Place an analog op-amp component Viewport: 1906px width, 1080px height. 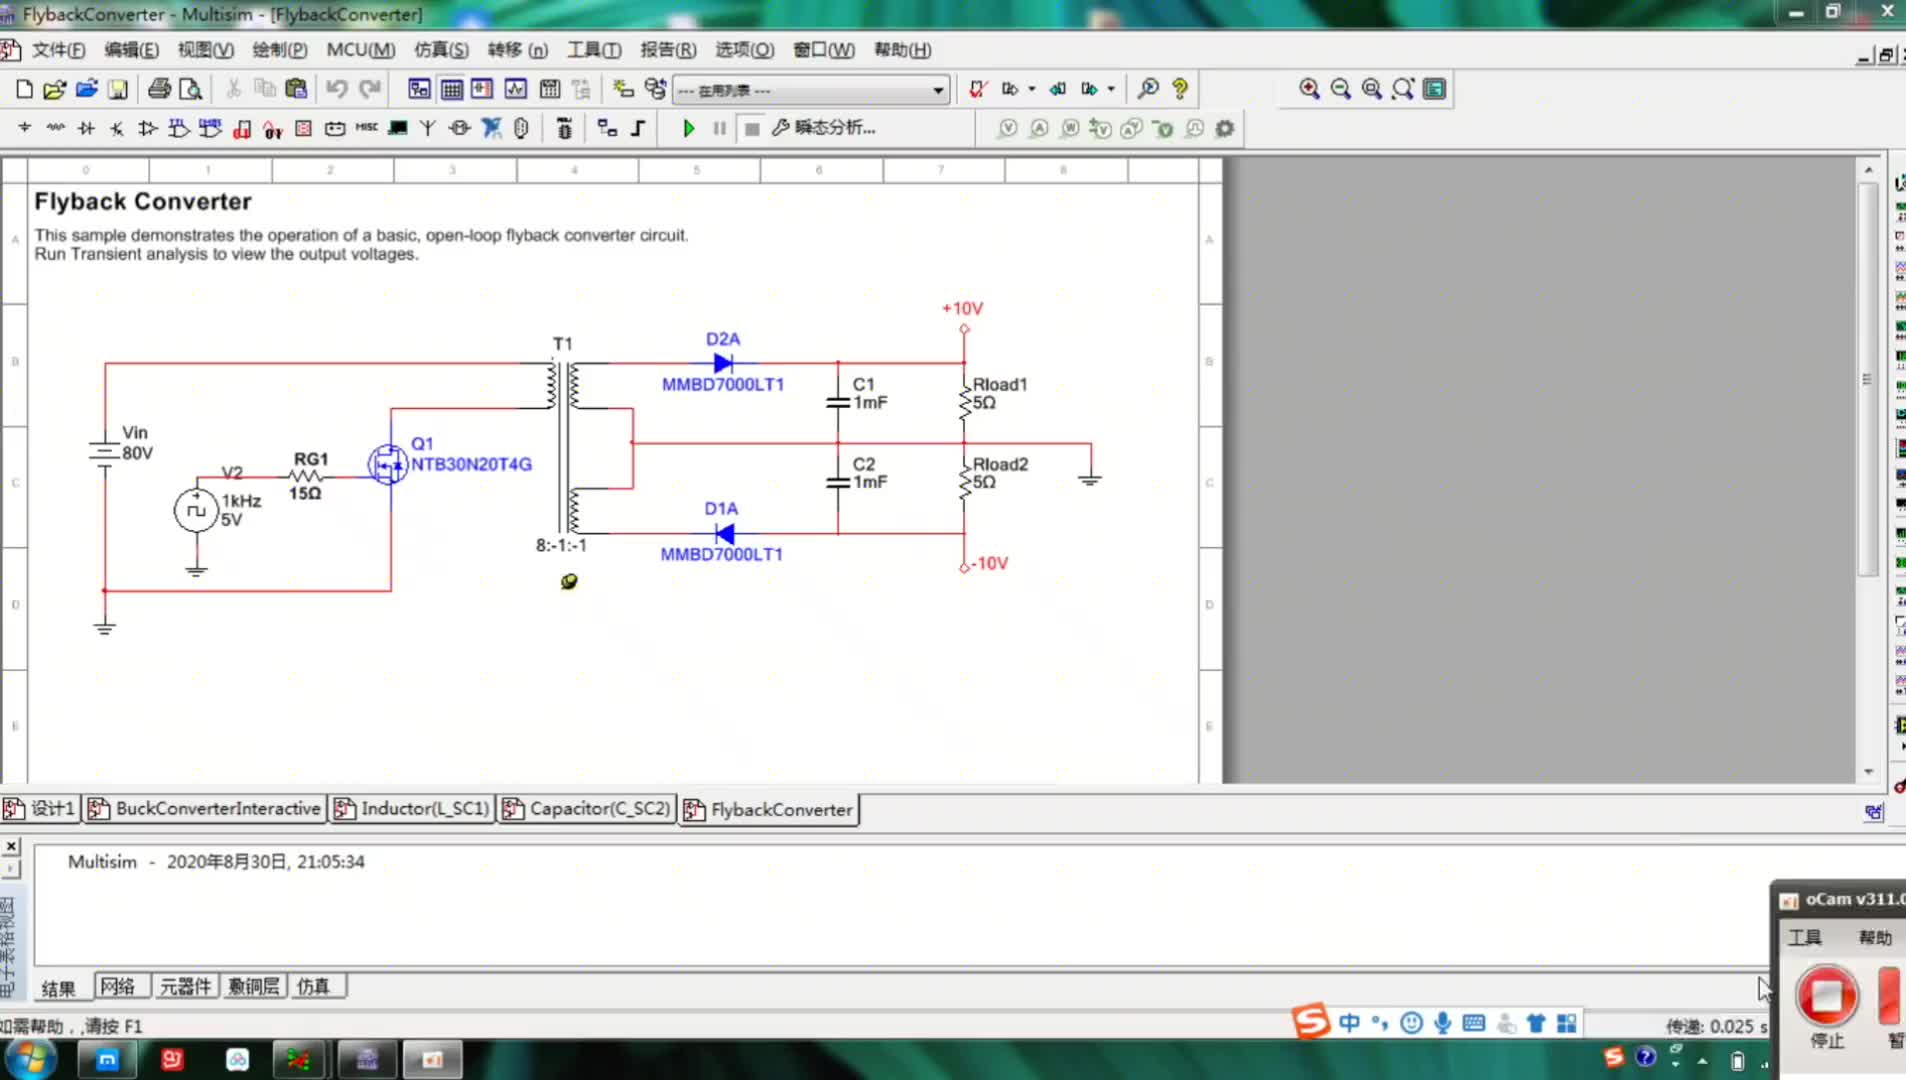[148, 128]
